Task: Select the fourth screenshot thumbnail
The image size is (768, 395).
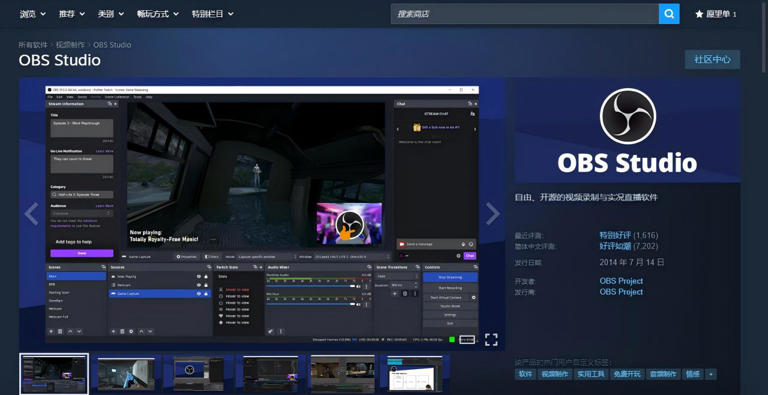Action: (x=270, y=373)
